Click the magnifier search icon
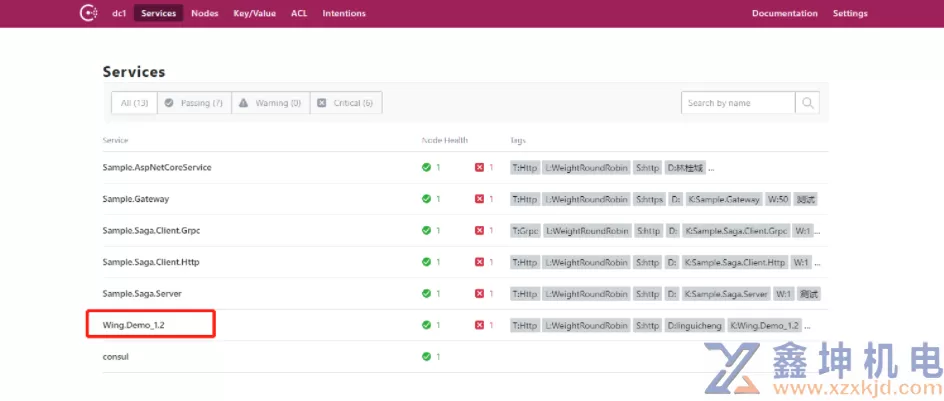Screen dimensions: 944x401 click(x=807, y=103)
